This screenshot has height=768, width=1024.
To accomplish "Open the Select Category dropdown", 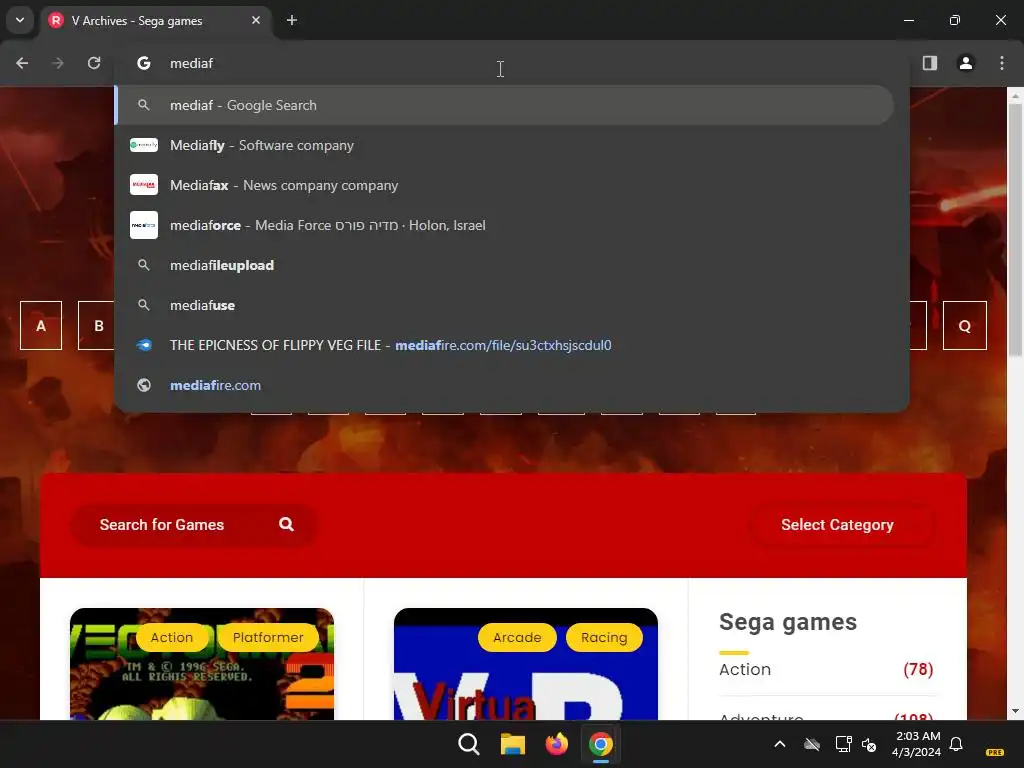I will 841,524.
